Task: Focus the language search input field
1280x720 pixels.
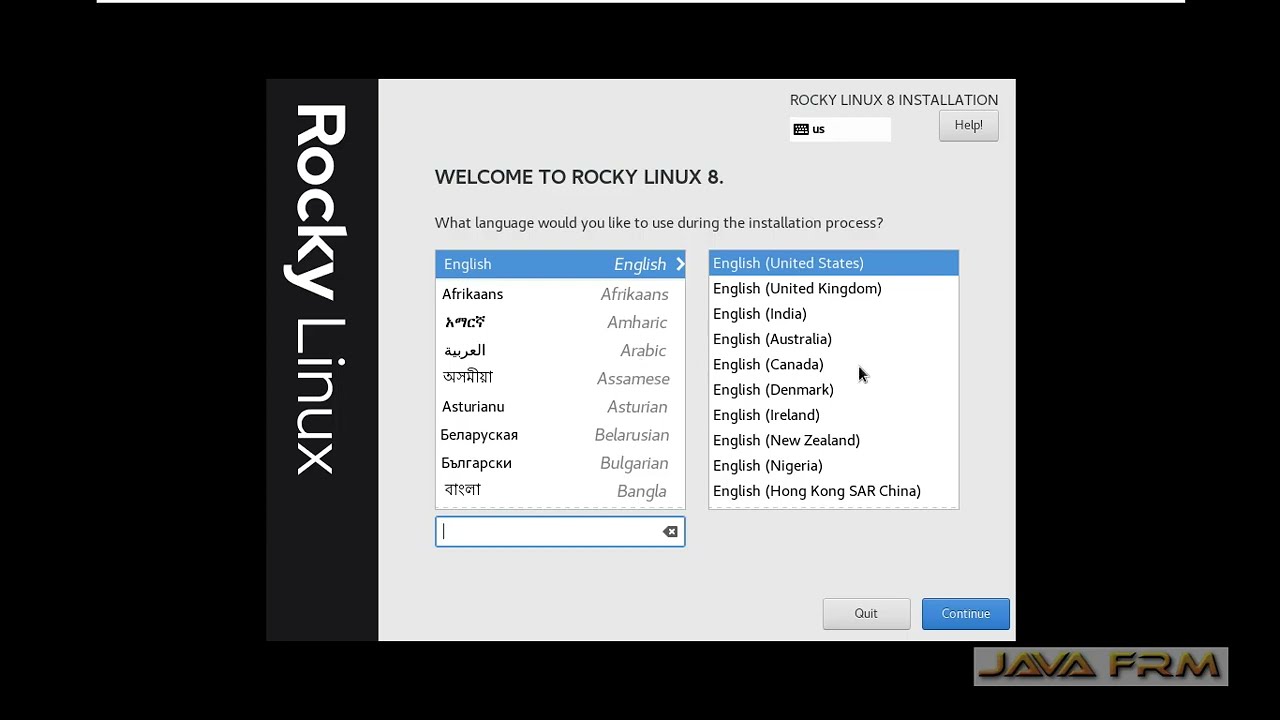Action: [x=560, y=532]
